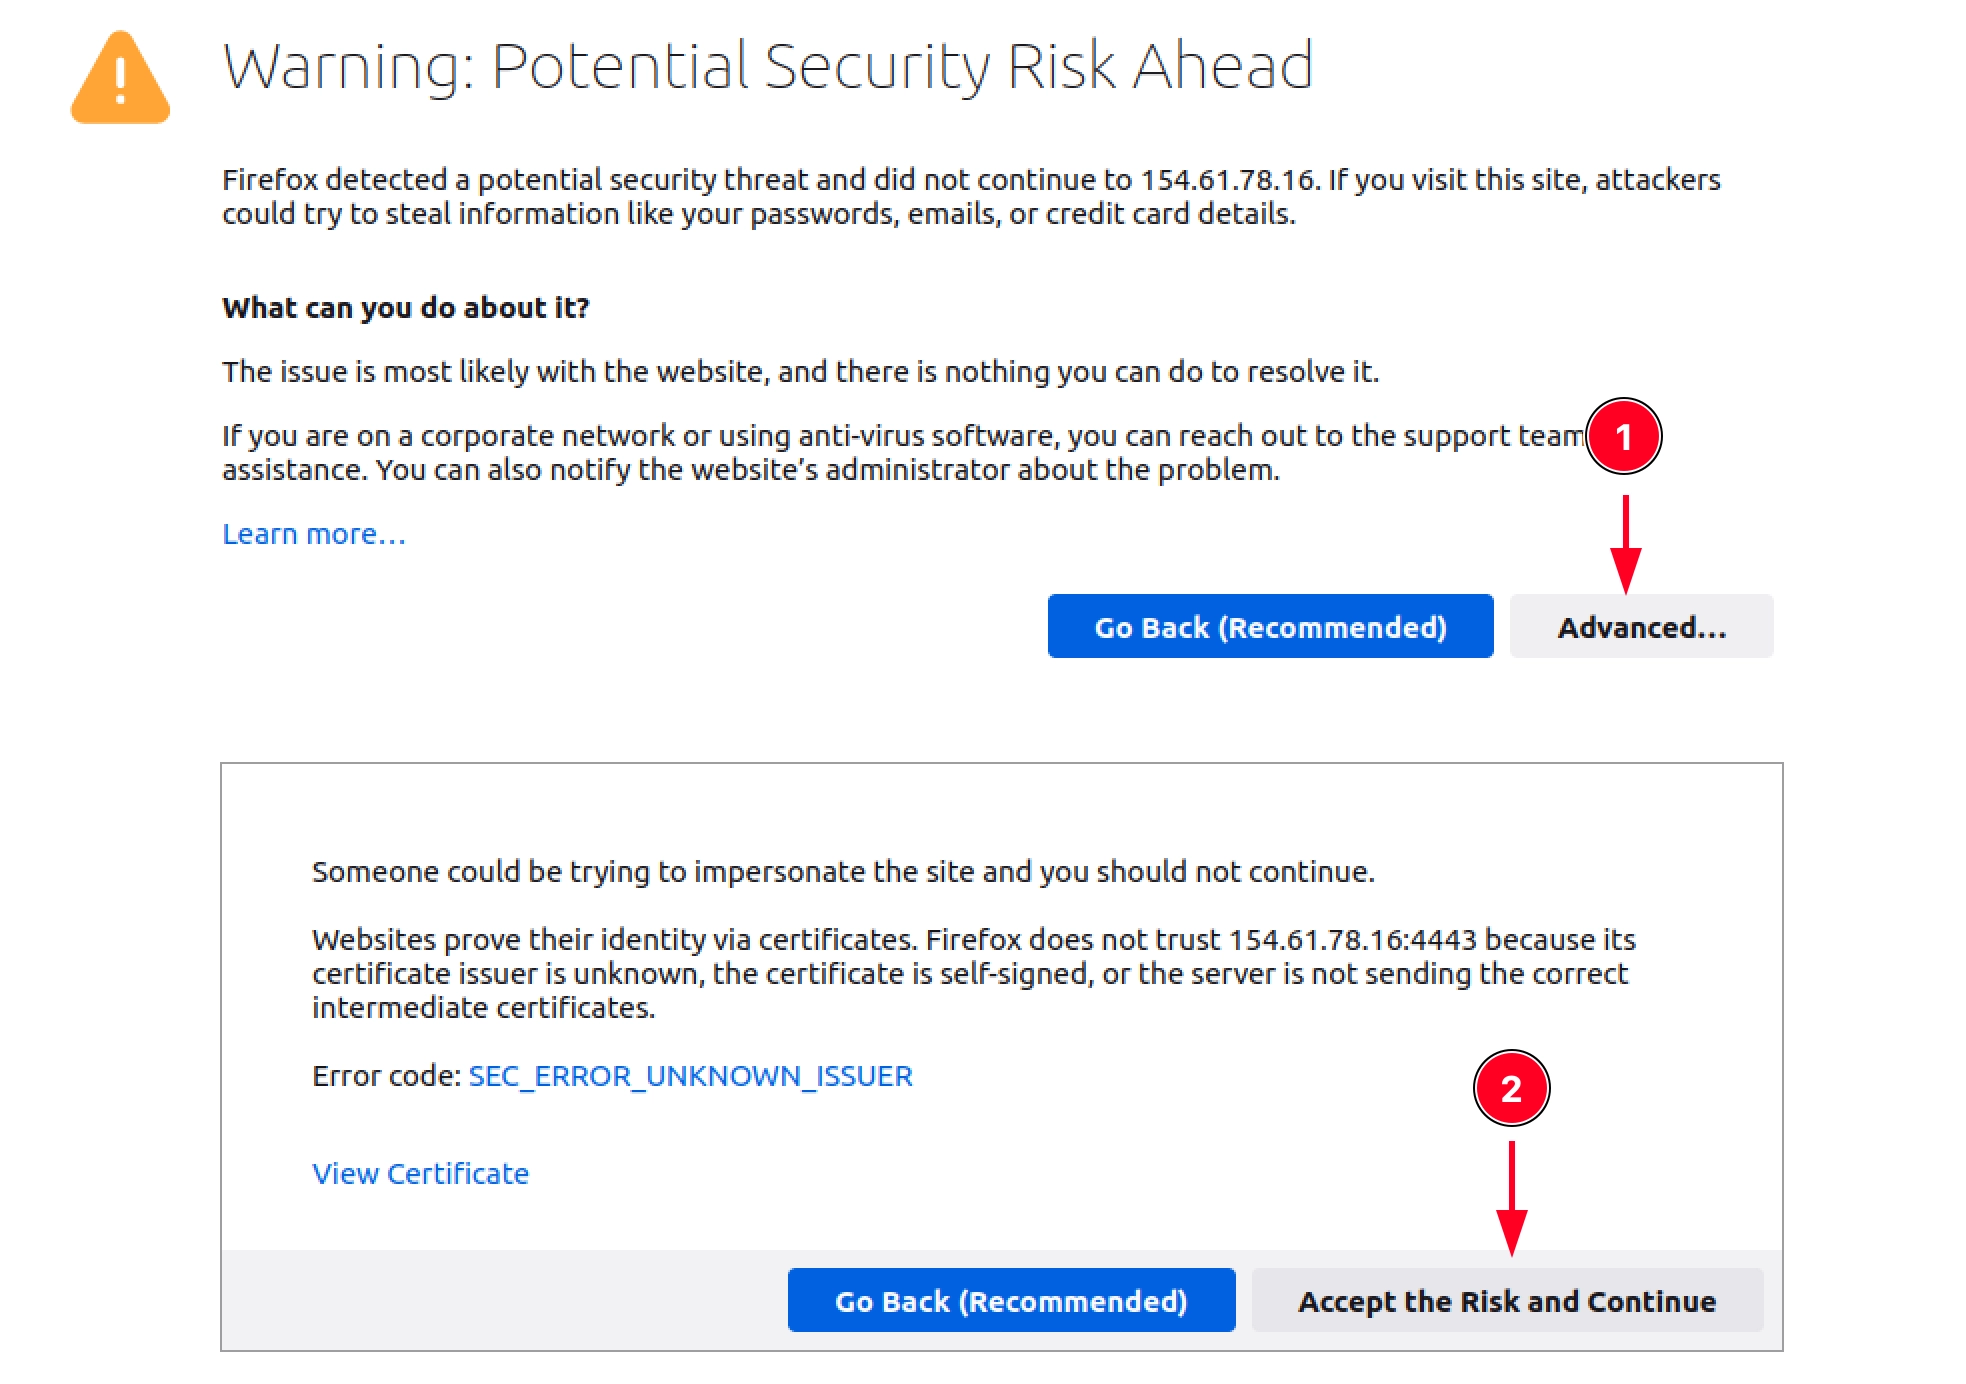1966x1384 pixels.
Task: Expand the Advanced… options
Action: click(x=1641, y=627)
